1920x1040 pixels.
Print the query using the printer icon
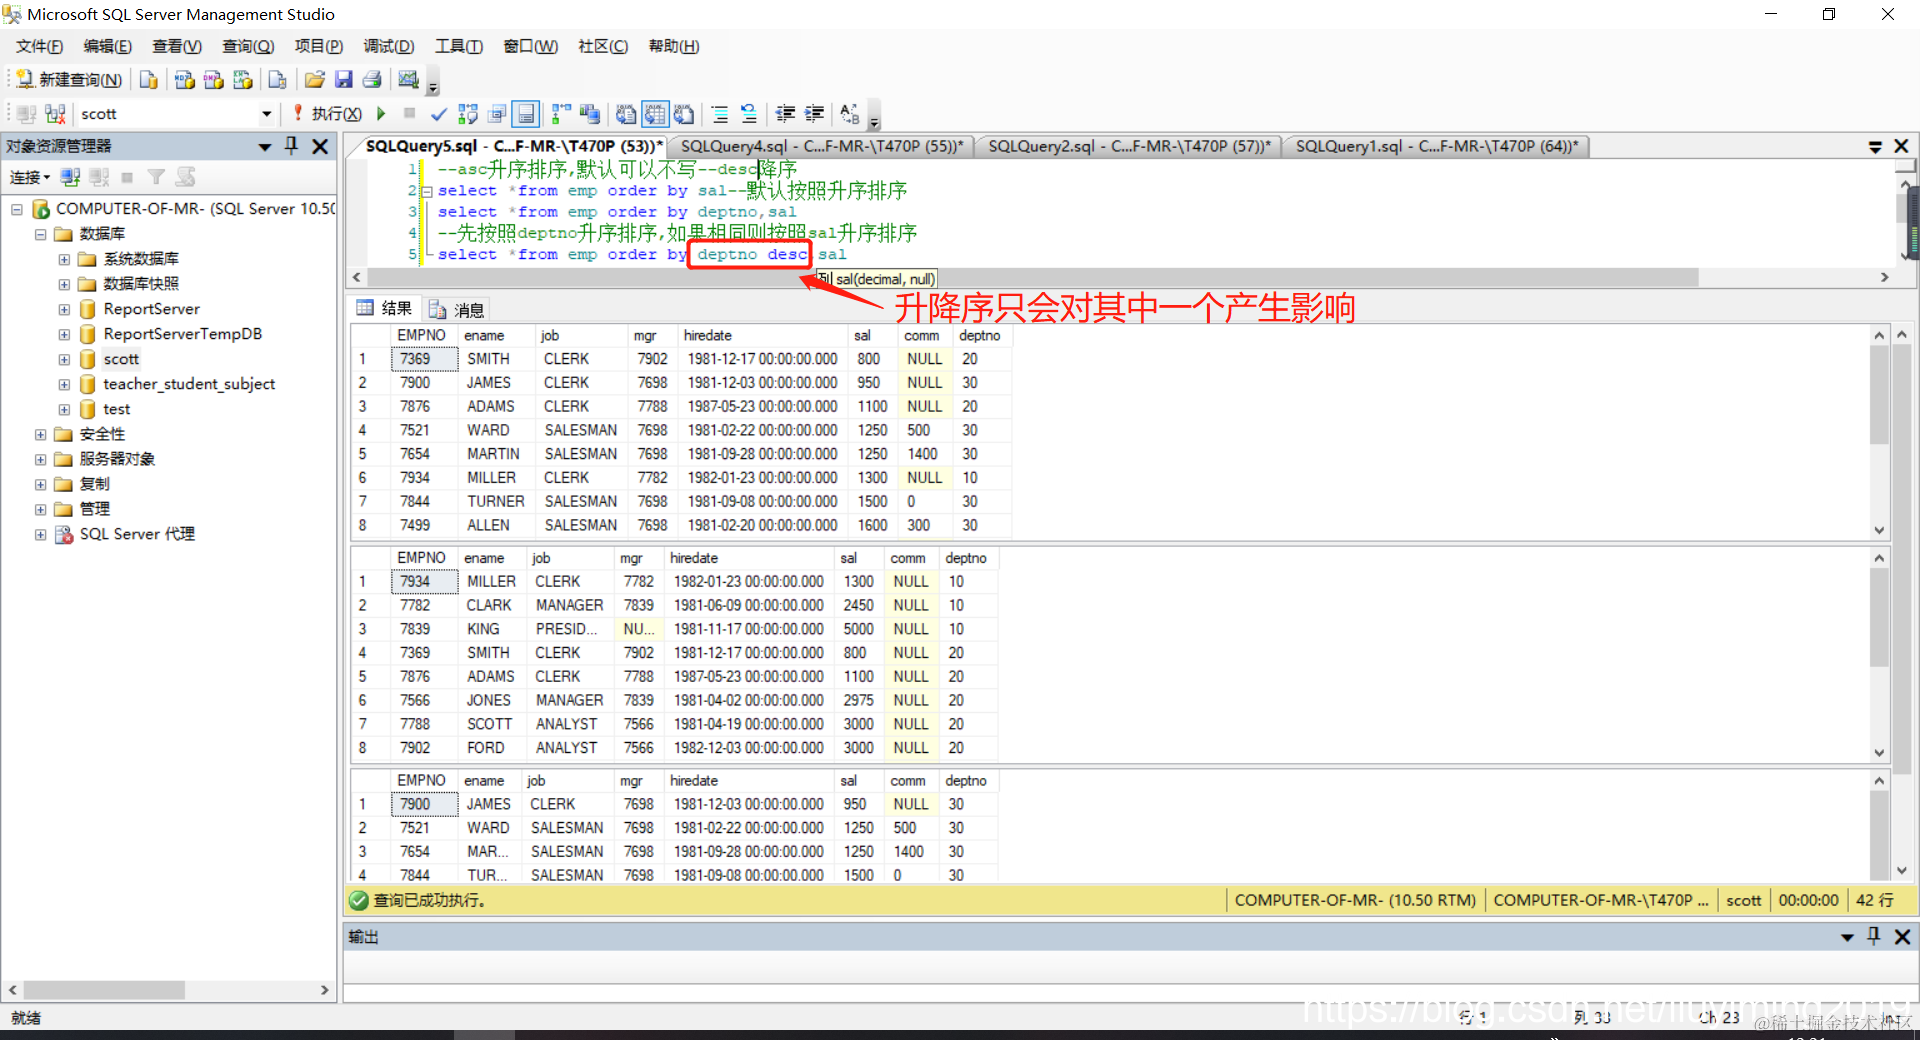click(x=372, y=80)
